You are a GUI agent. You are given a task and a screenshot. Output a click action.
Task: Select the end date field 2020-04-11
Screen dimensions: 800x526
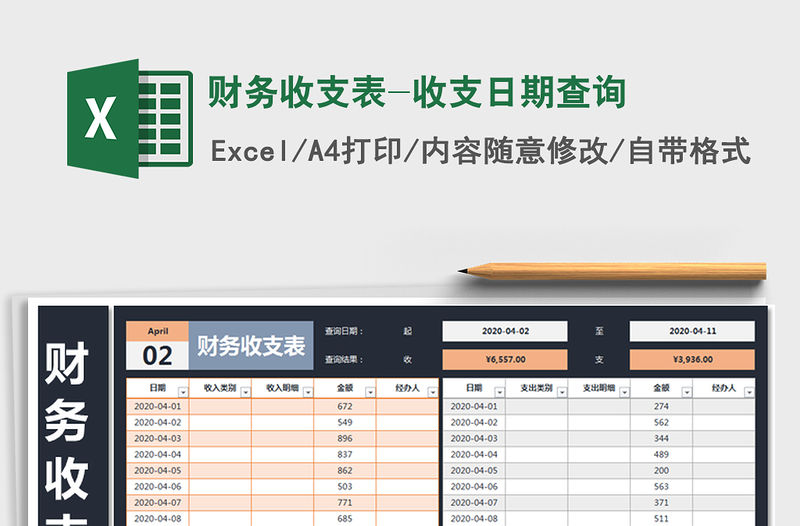coord(691,331)
